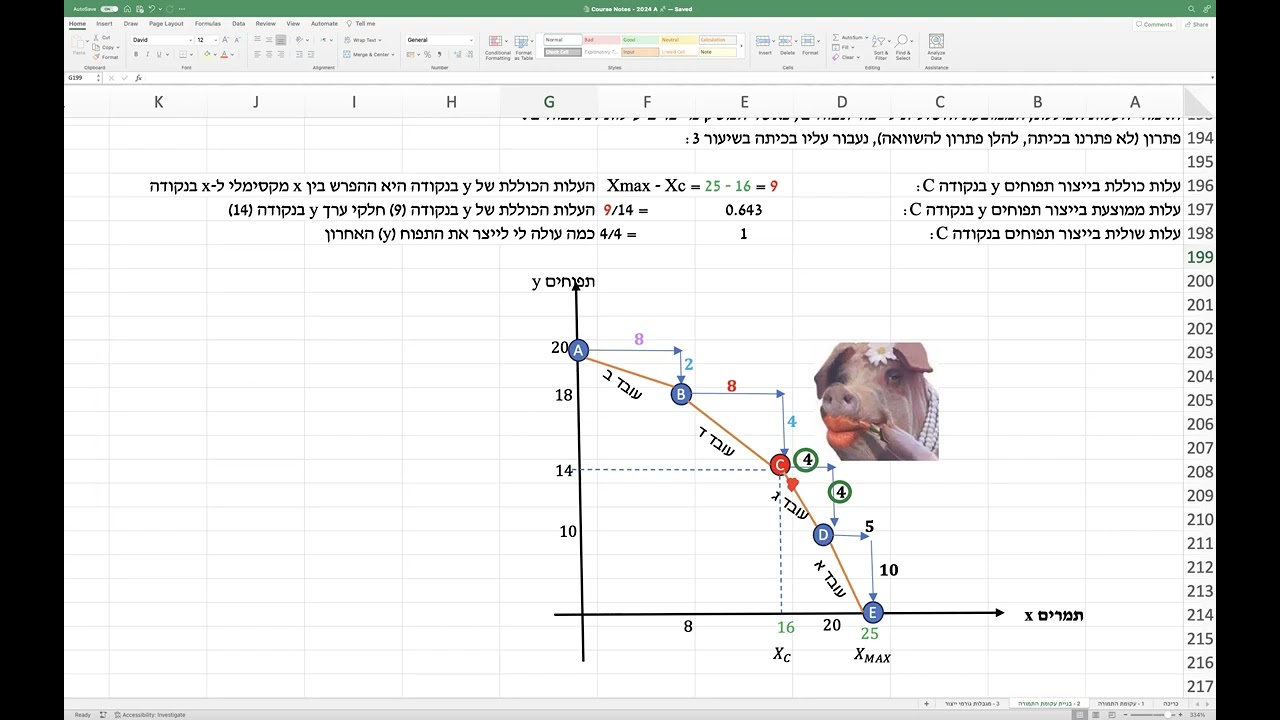
Task: Click the Format painter brush
Action: [106, 56]
